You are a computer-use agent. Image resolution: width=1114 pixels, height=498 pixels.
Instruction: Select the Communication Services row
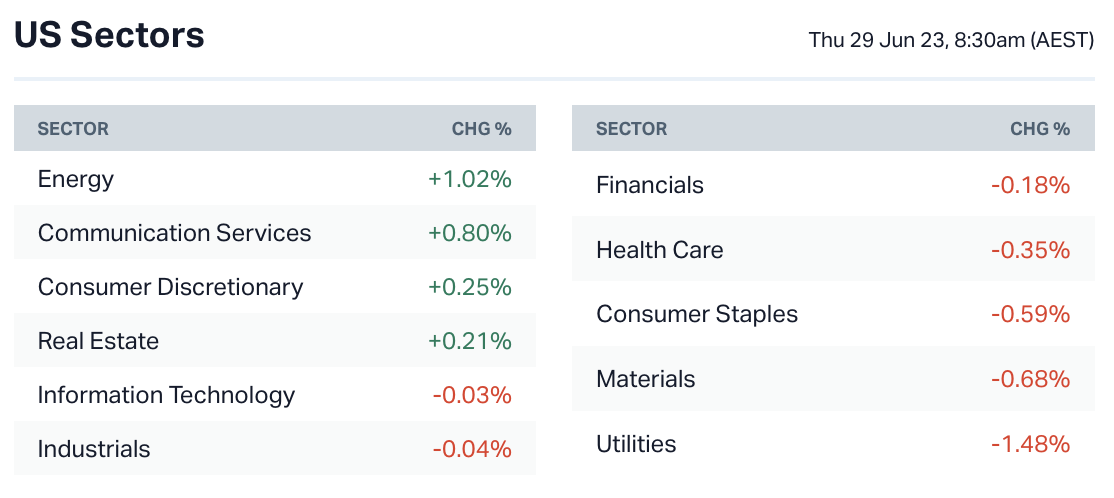(x=174, y=234)
